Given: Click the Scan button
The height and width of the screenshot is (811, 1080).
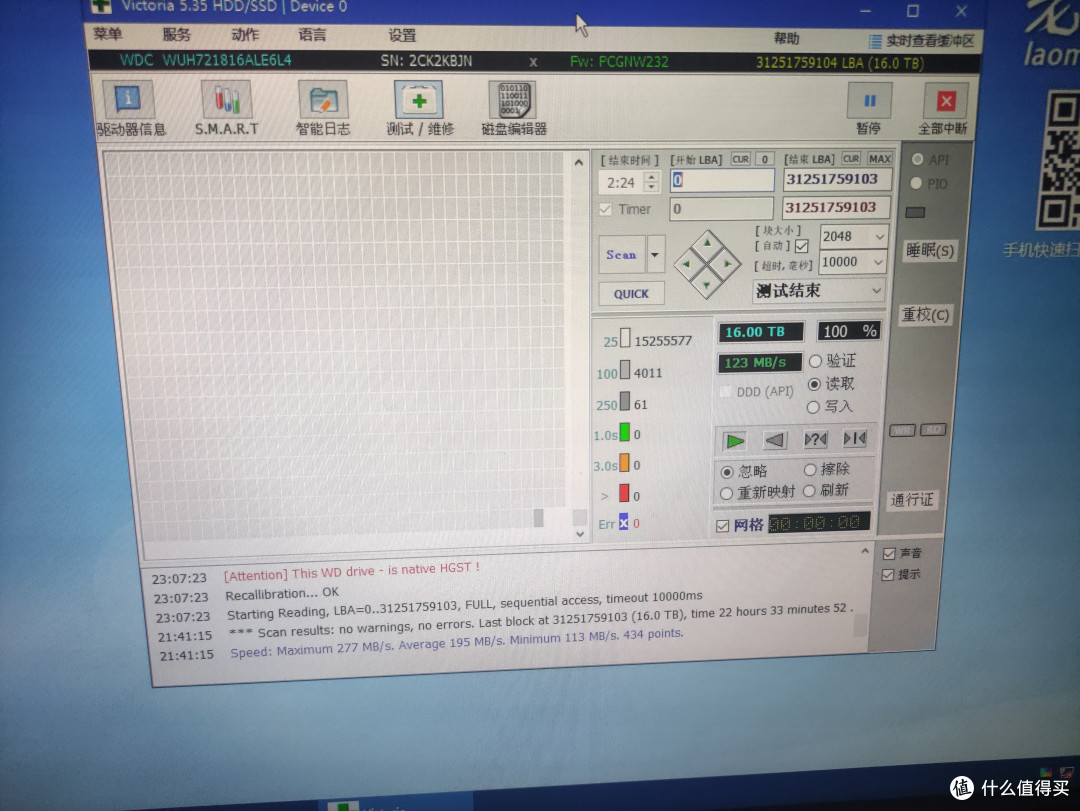Looking at the screenshot, I should (621, 255).
